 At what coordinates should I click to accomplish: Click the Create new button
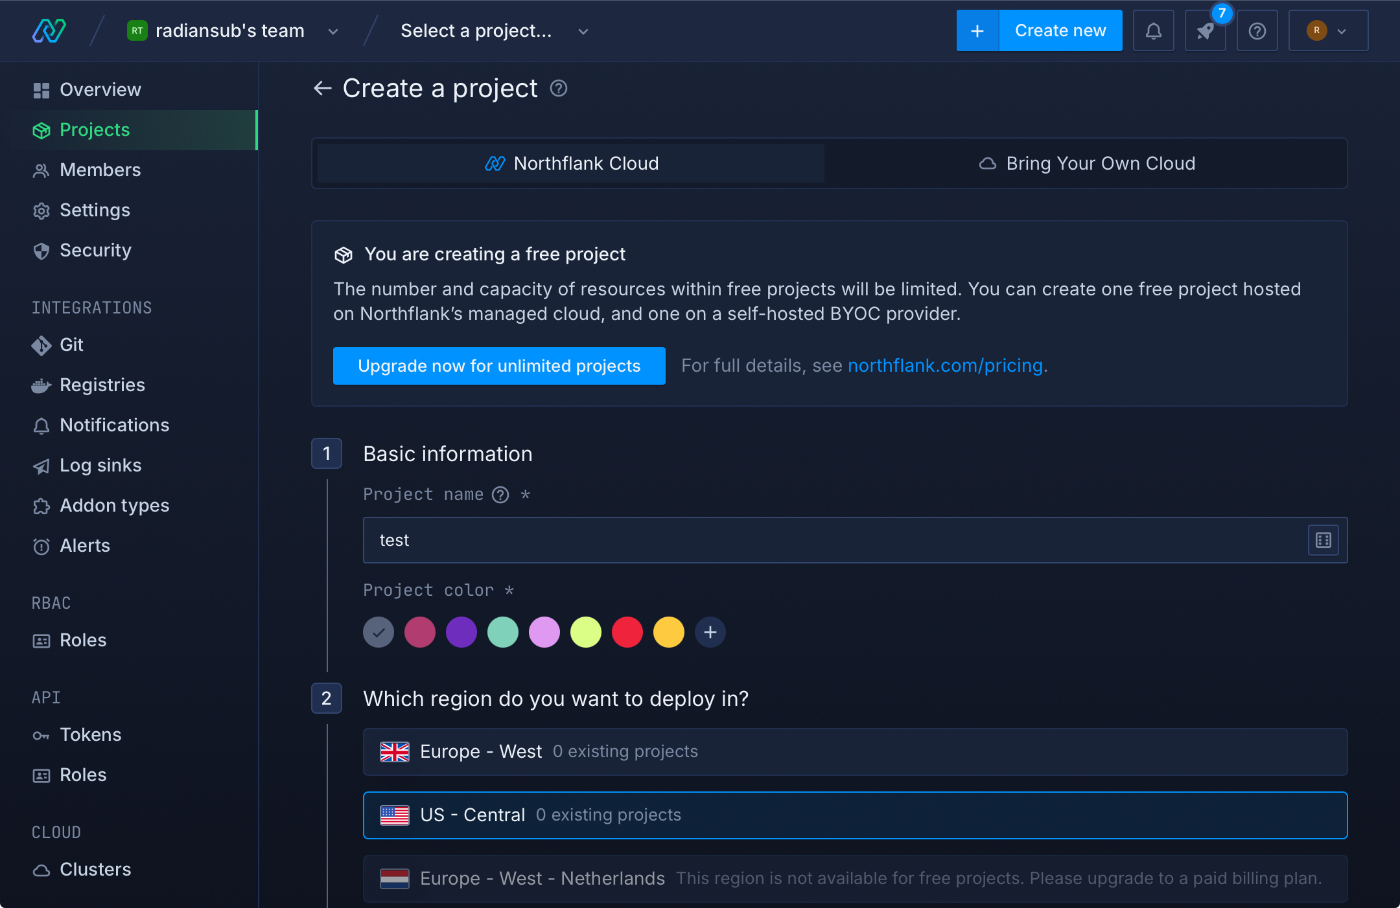[1060, 31]
